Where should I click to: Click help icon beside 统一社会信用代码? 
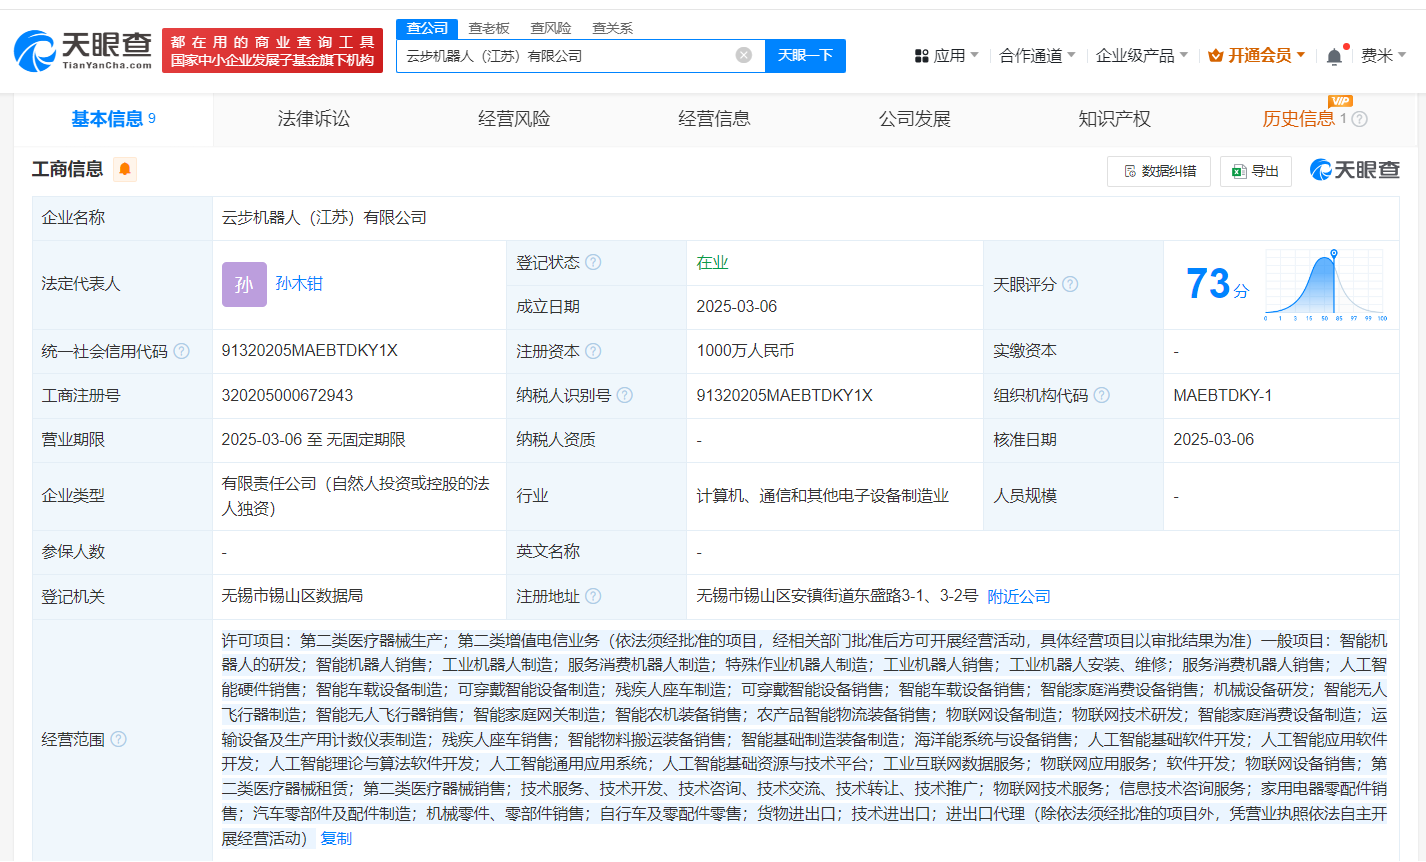(x=181, y=351)
